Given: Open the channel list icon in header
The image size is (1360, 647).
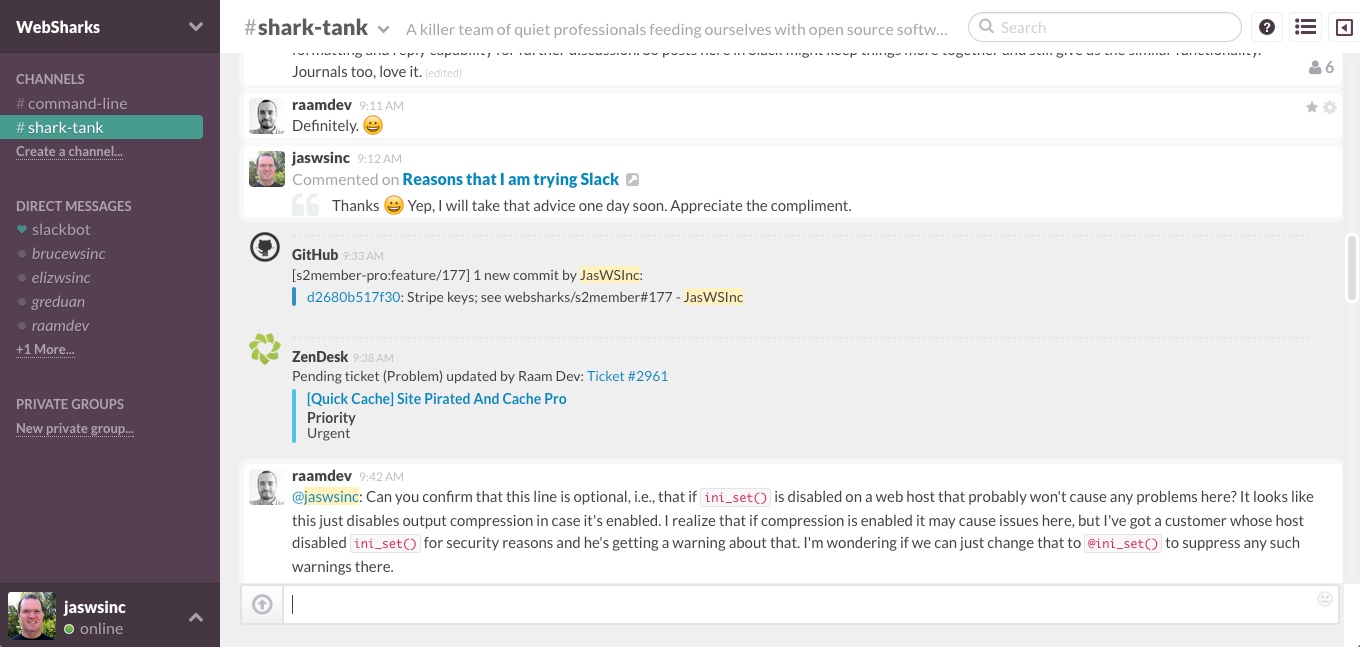Looking at the screenshot, I should pyautogui.click(x=1305, y=28).
